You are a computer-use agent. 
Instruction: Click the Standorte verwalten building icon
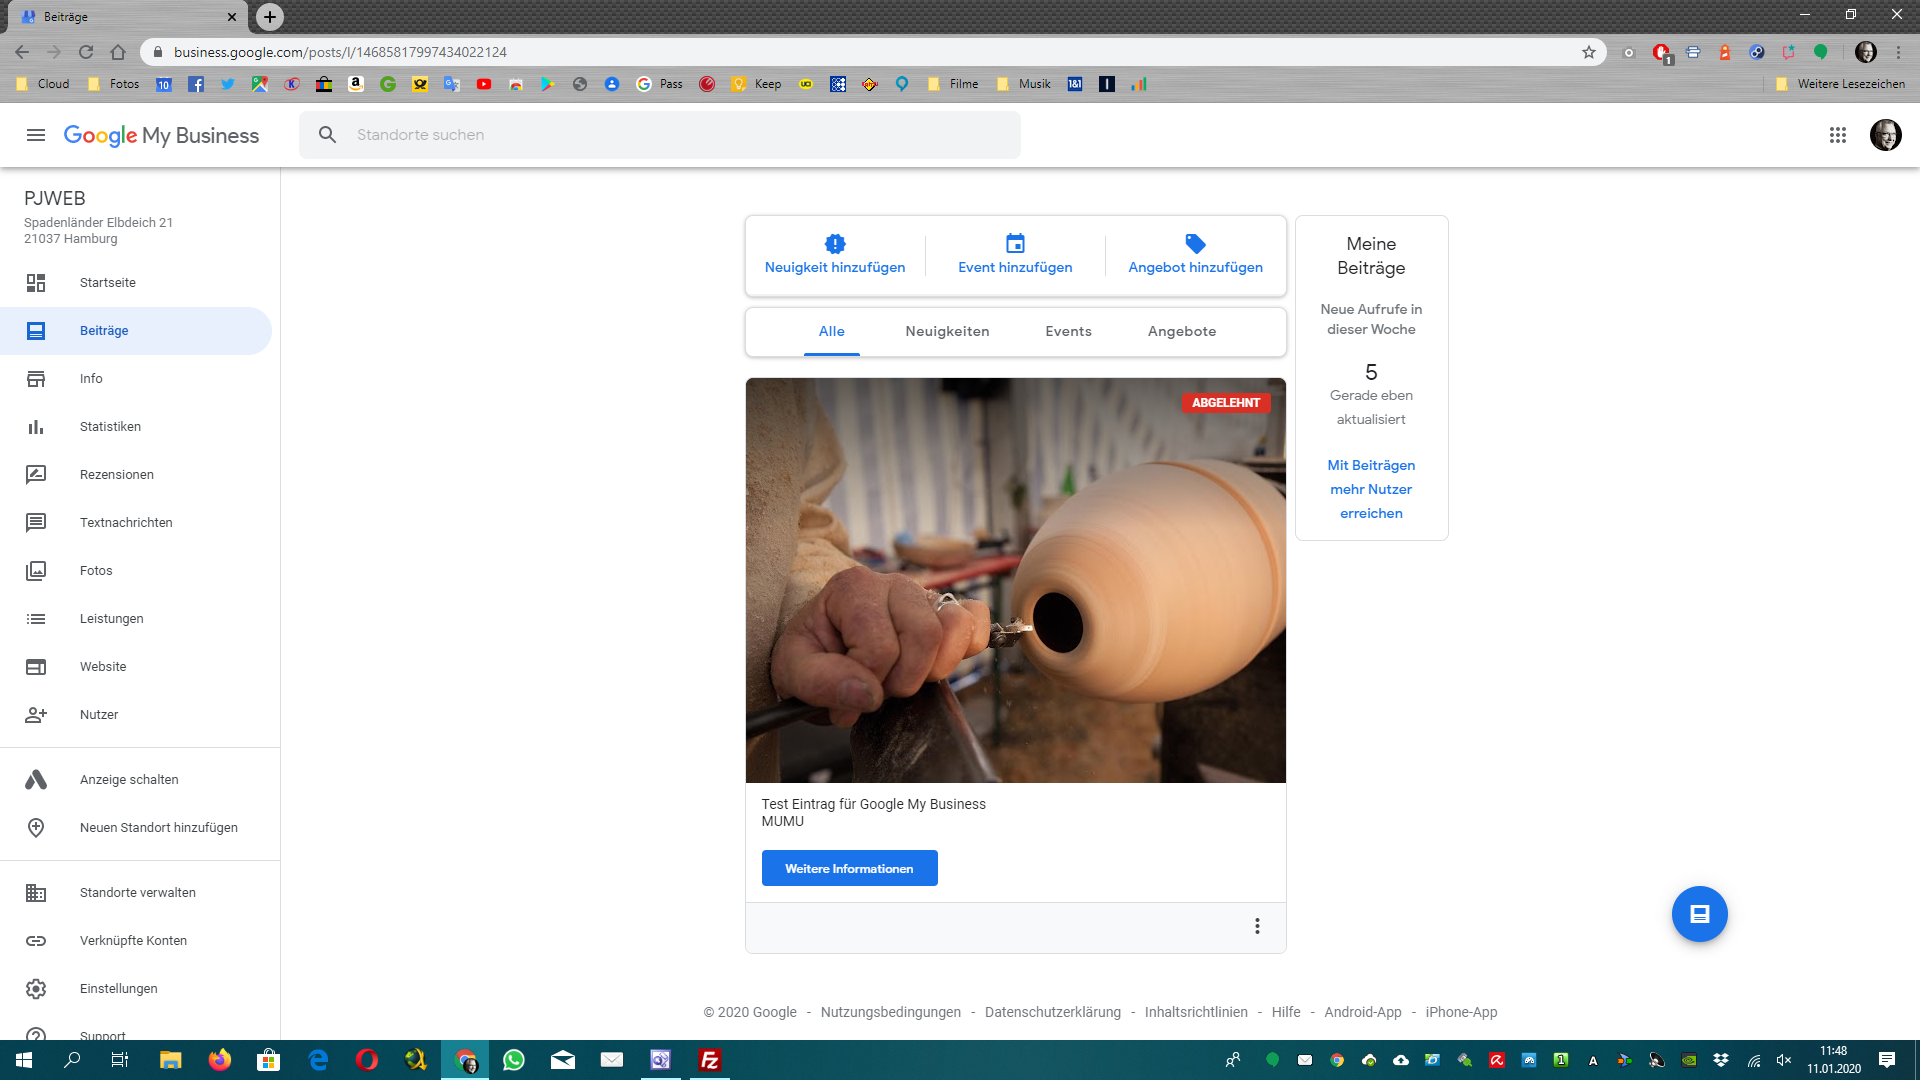click(x=36, y=893)
